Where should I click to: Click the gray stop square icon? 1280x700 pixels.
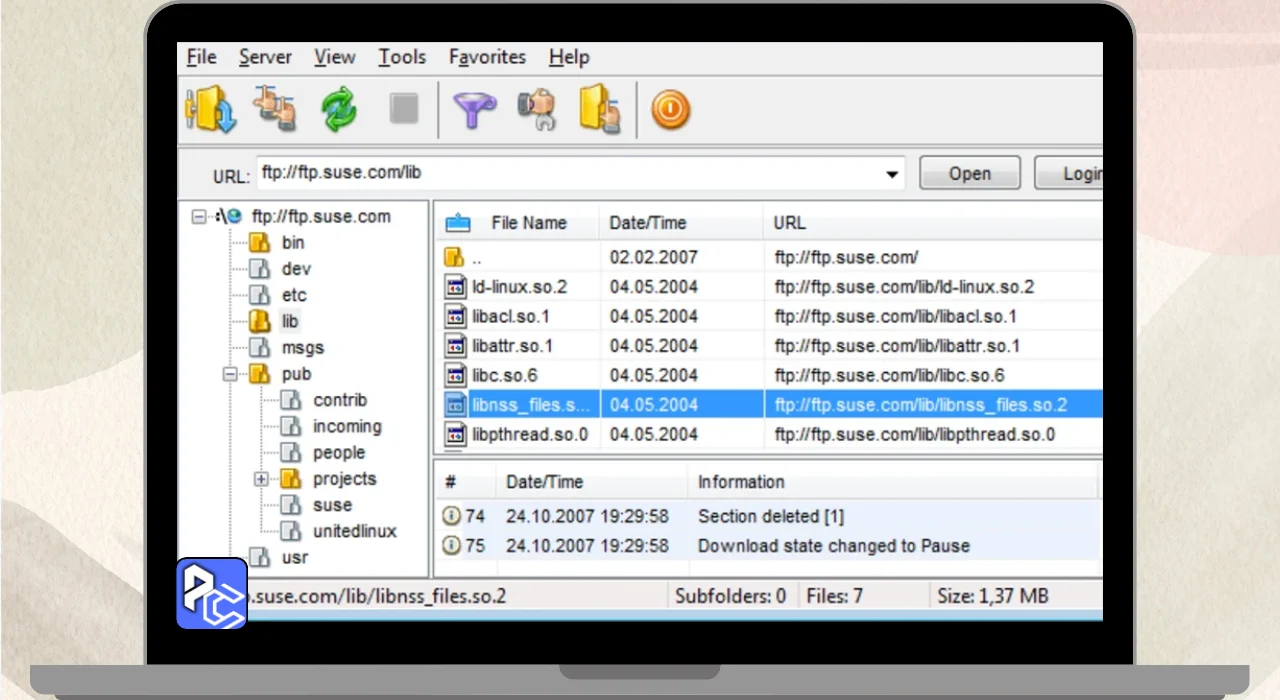[x=404, y=109]
